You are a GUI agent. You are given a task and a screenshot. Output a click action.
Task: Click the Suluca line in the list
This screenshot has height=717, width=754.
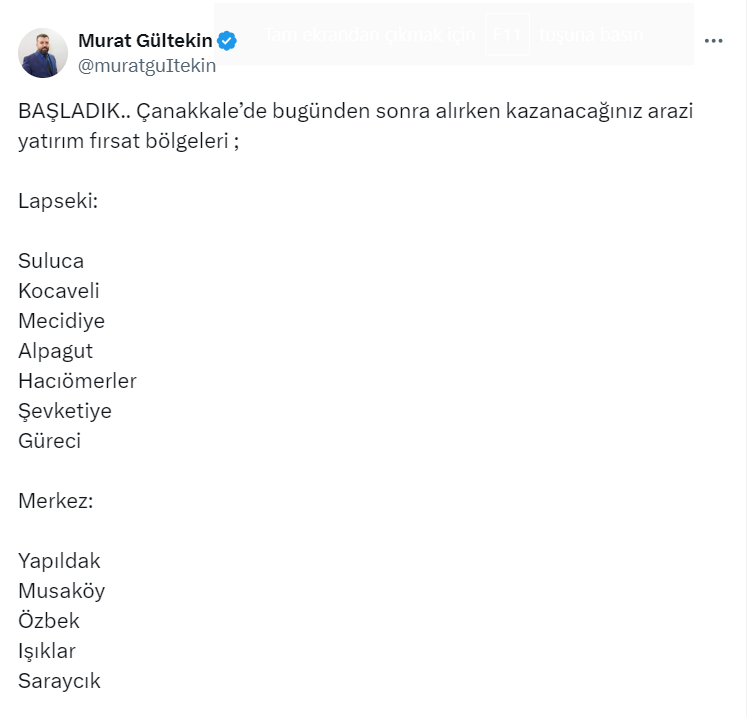coord(51,261)
